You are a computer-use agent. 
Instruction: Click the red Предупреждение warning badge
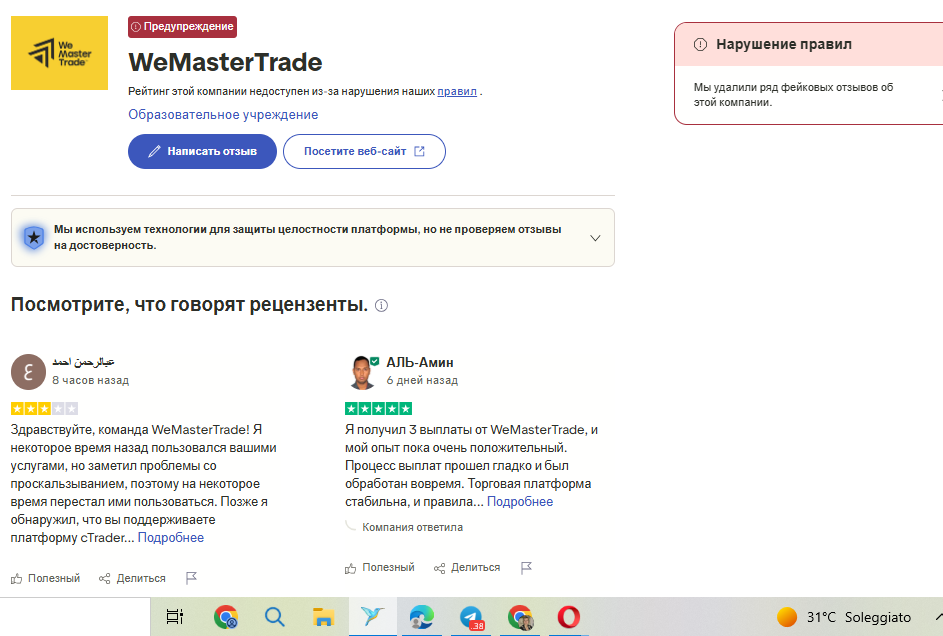[182, 26]
